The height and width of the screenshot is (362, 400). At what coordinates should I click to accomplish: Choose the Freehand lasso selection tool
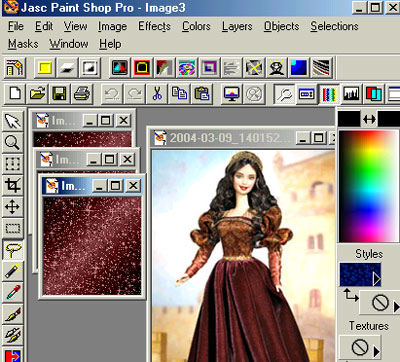tap(12, 249)
